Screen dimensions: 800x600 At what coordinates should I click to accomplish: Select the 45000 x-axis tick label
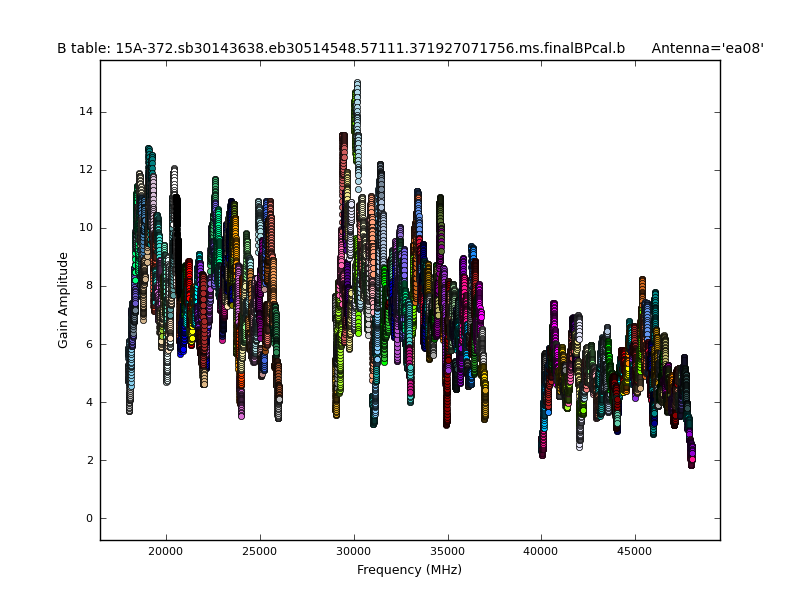point(635,551)
